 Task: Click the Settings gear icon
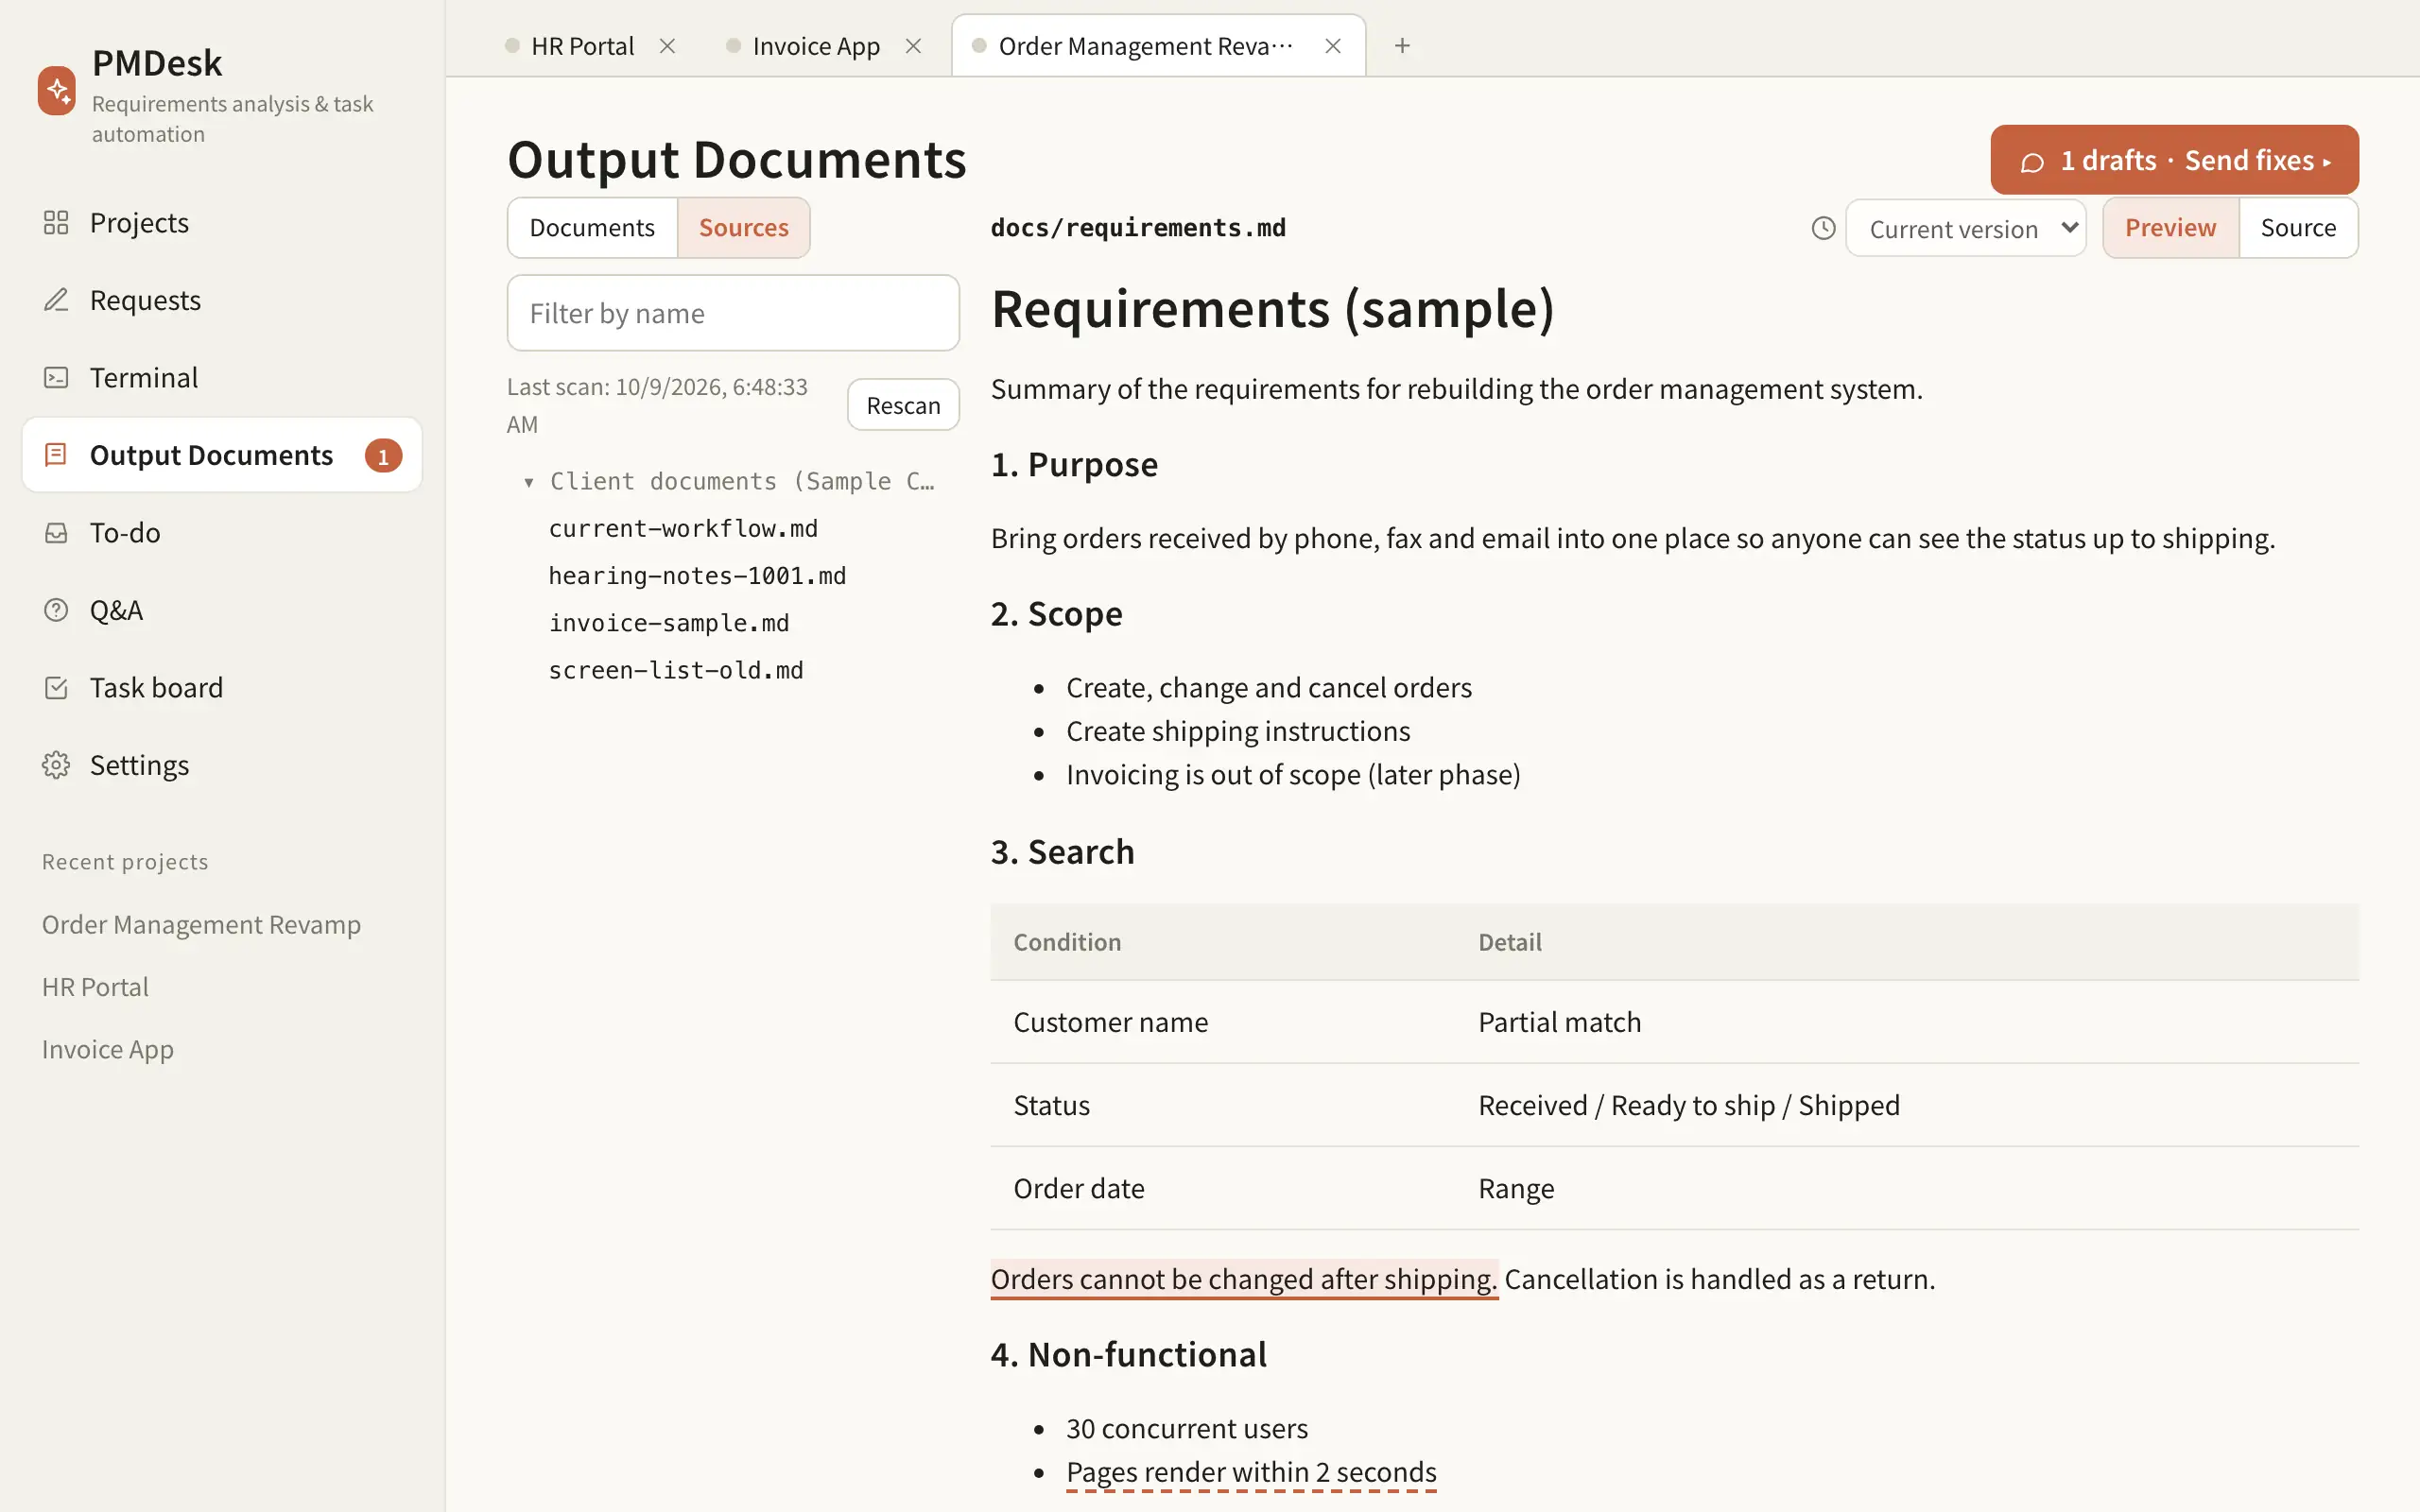56,765
